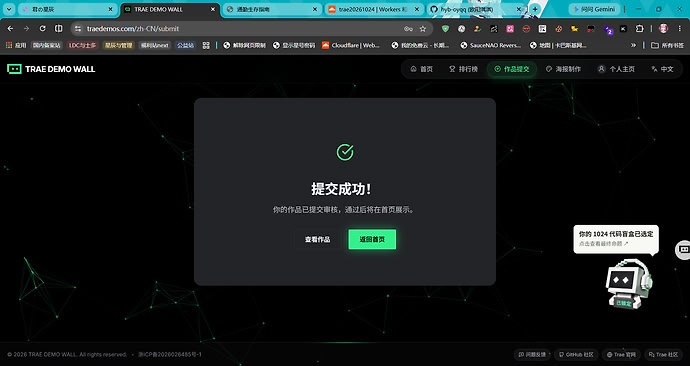The height and width of the screenshot is (366, 690).
Task: Expand the hidden bookmarks chevron
Action: (633, 45)
